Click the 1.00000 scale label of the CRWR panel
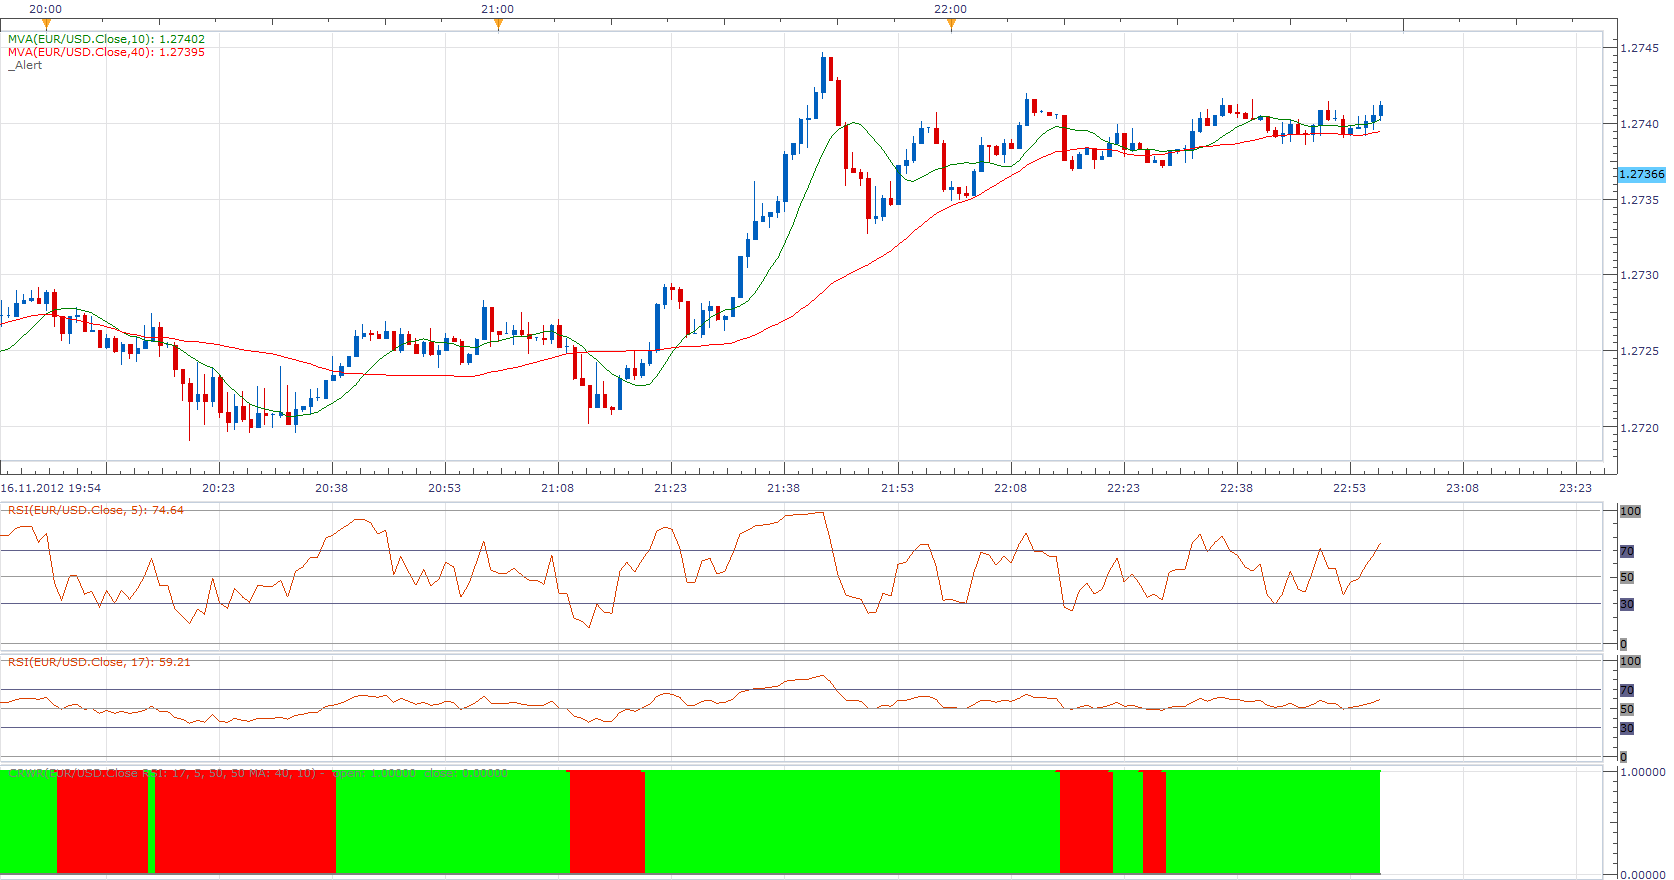 pyautogui.click(x=1642, y=772)
